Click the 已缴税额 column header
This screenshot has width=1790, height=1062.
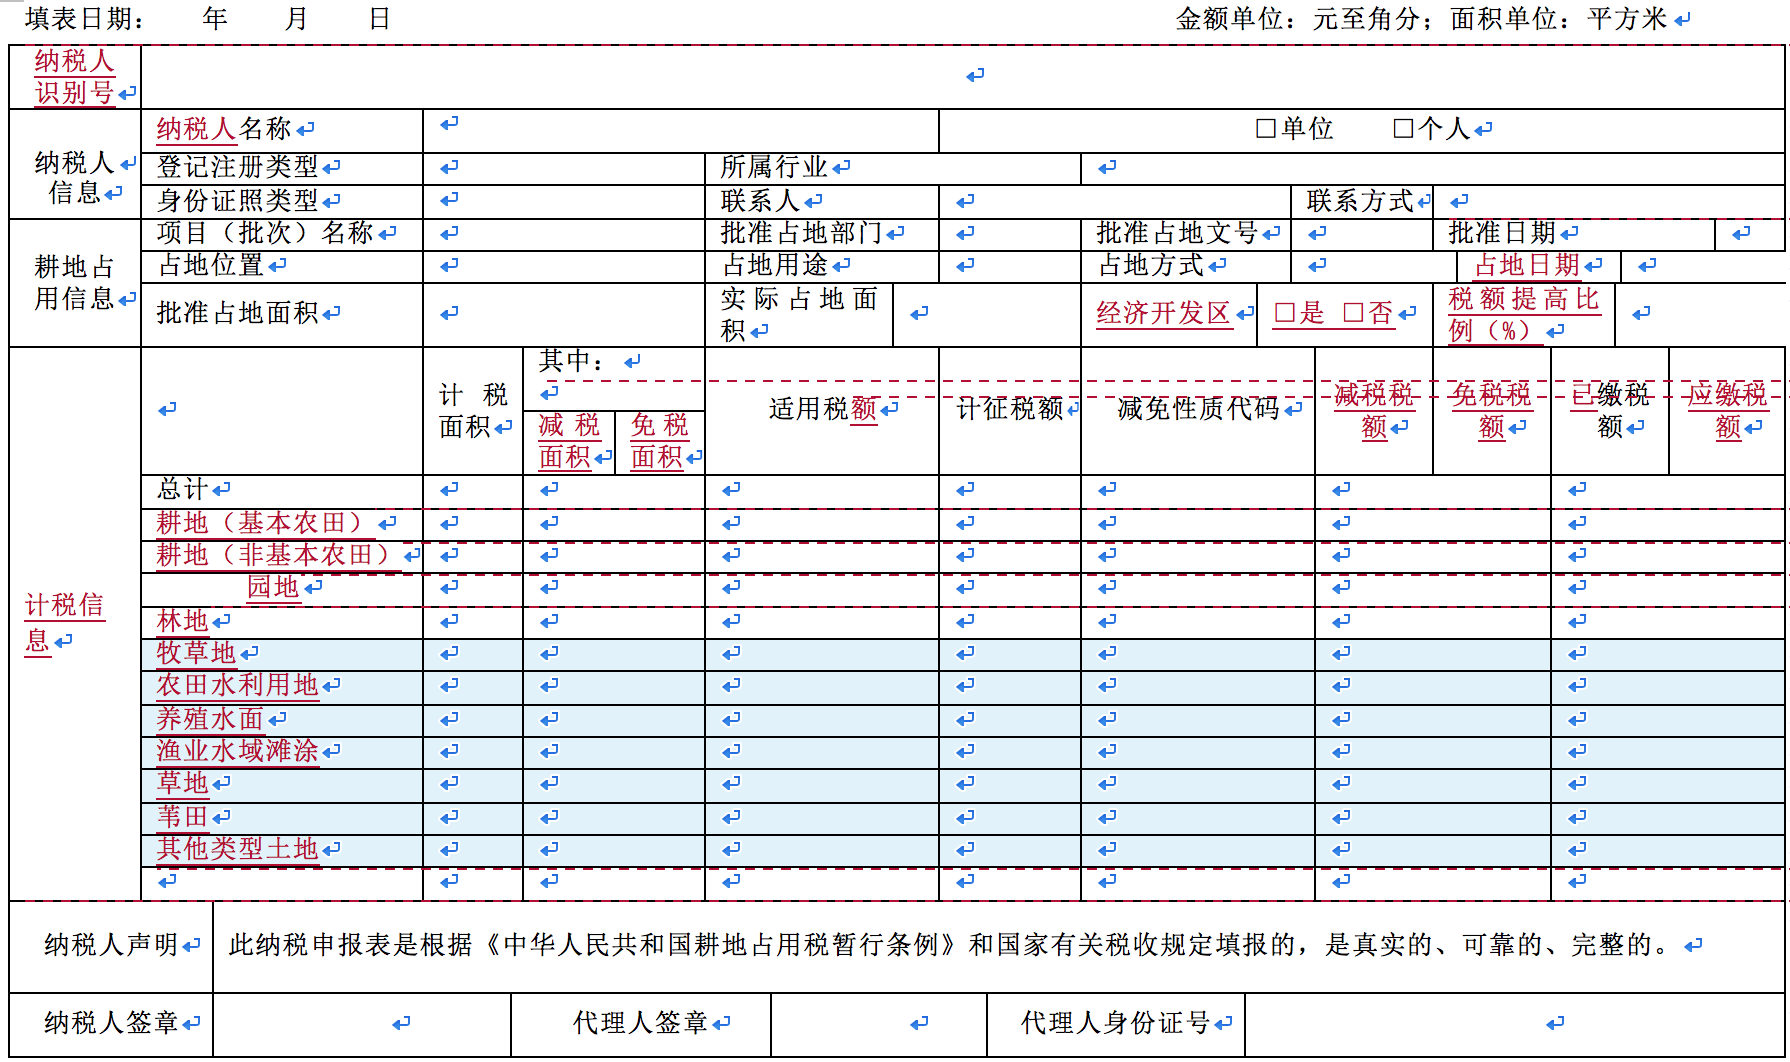click(x=1610, y=411)
